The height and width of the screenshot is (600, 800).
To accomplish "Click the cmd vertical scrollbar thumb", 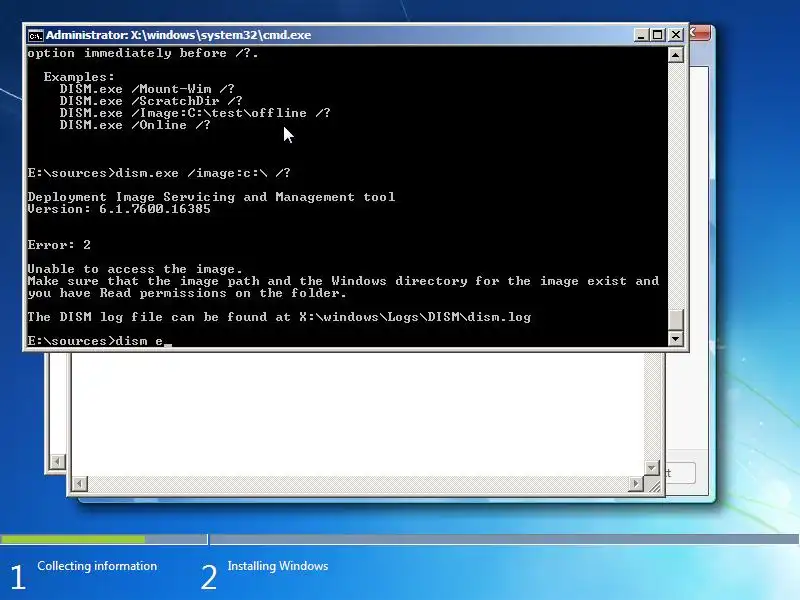I will (676, 320).
